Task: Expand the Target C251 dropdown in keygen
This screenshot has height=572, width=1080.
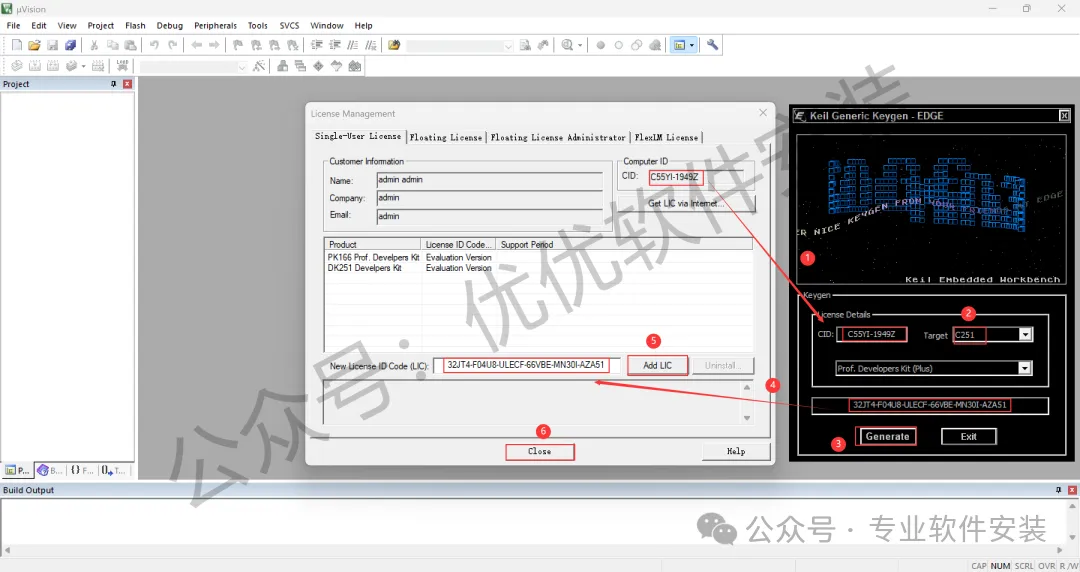Action: (1025, 335)
